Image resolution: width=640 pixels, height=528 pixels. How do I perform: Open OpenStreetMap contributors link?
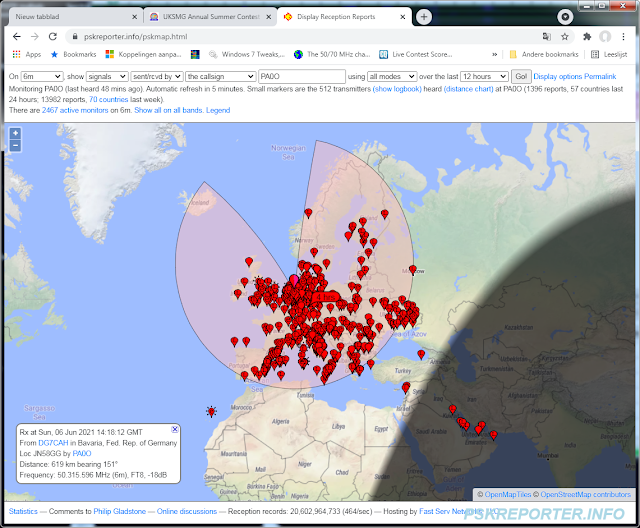pyautogui.click(x=586, y=495)
